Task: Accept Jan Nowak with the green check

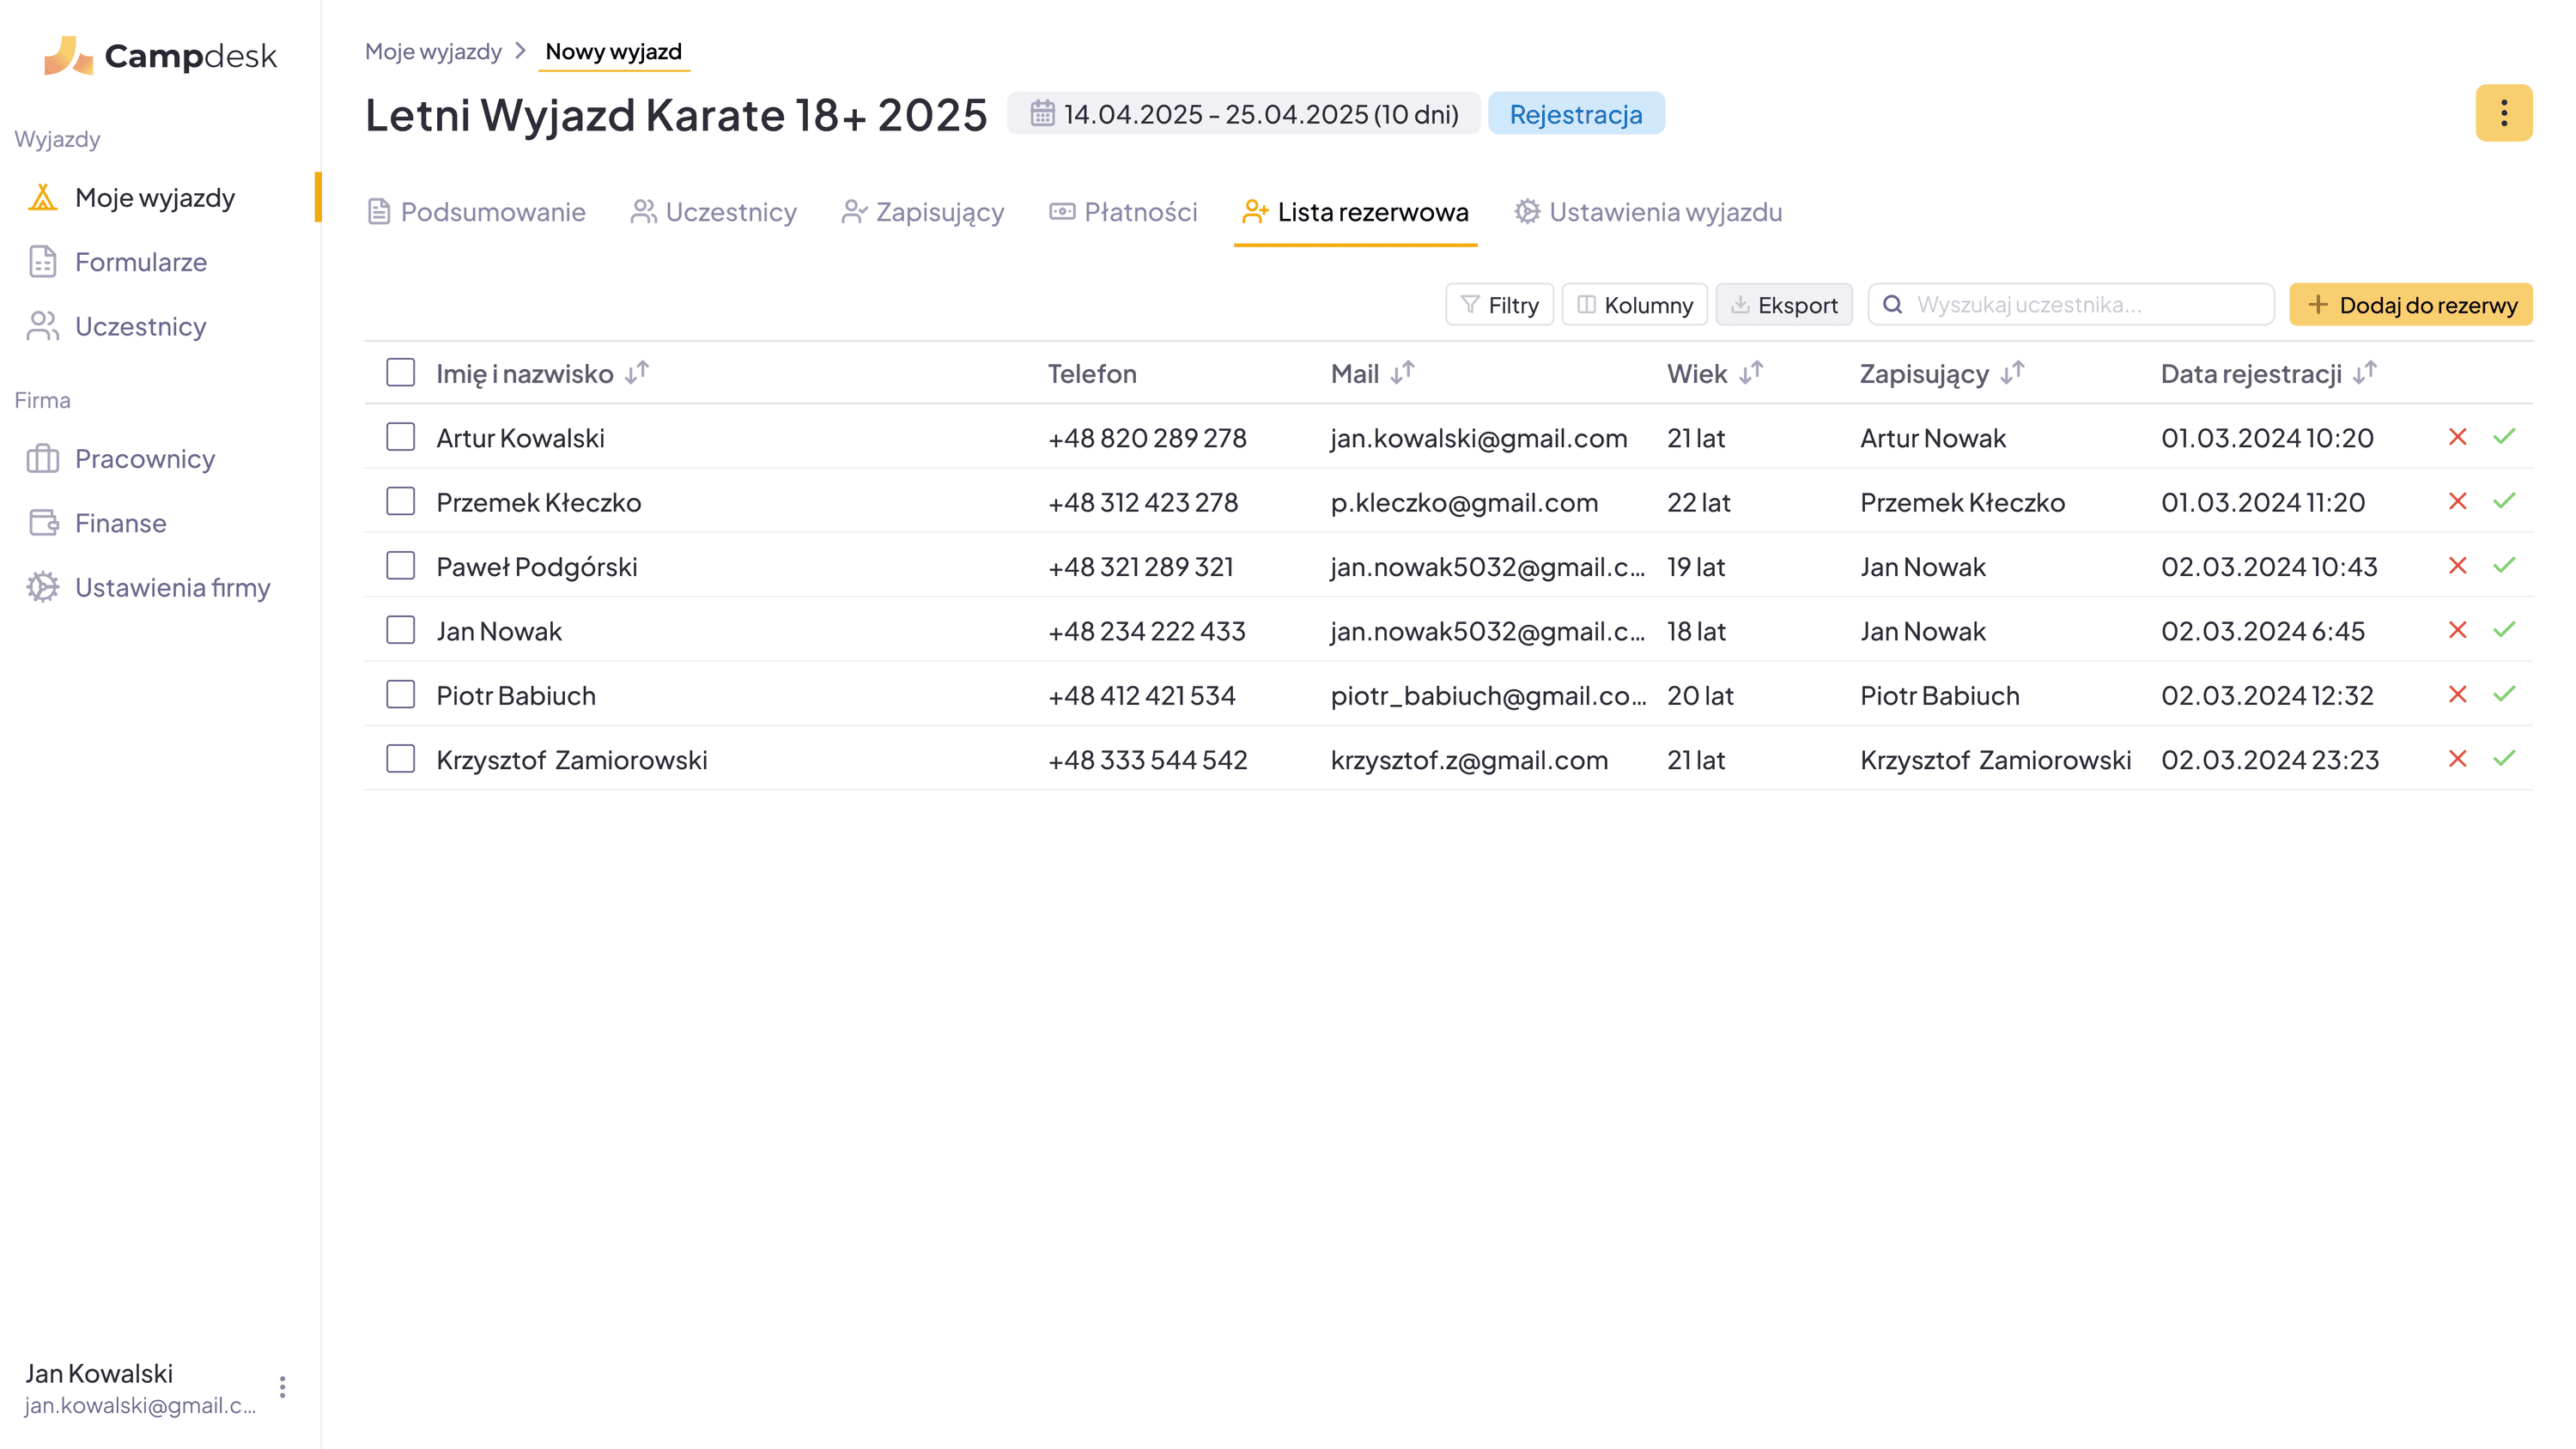Action: [x=2503, y=630]
